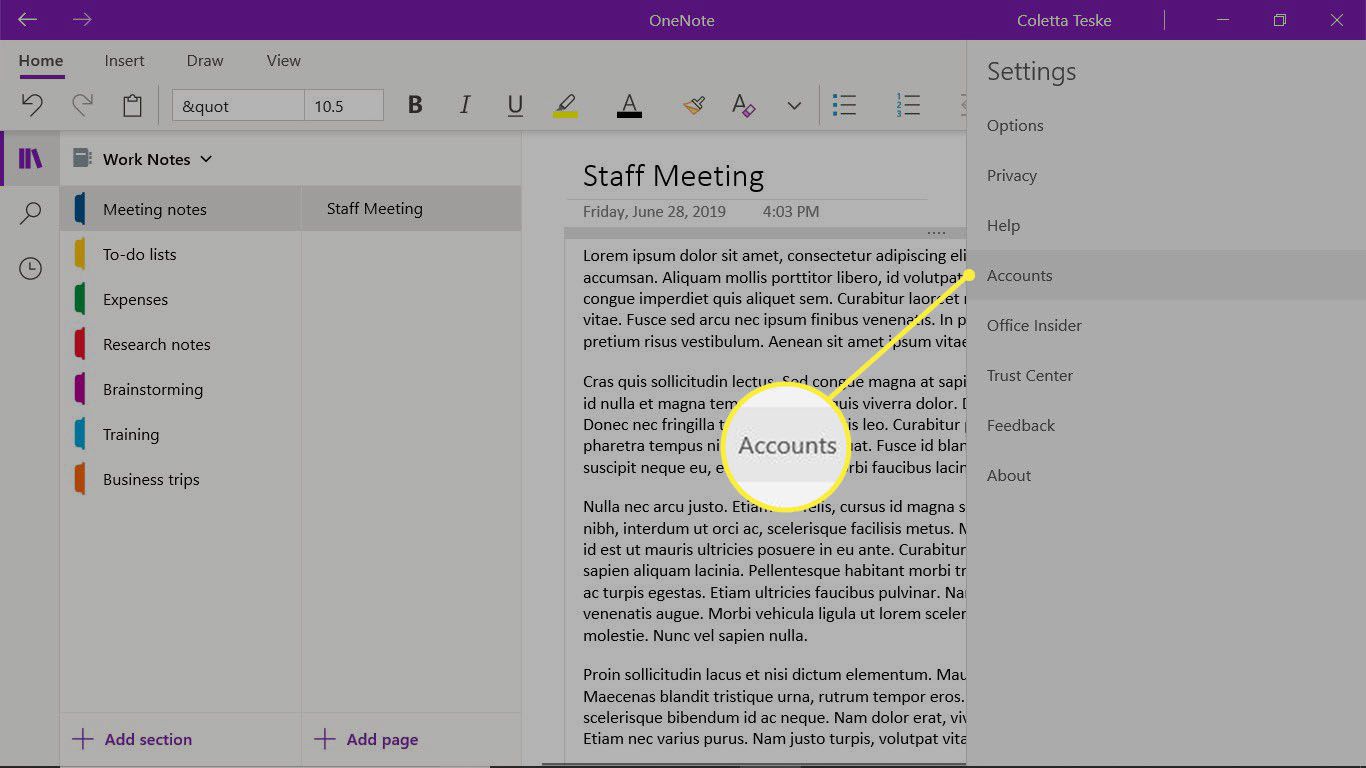The image size is (1366, 768).
Task: Click Add page button
Action: pyautogui.click(x=366, y=740)
